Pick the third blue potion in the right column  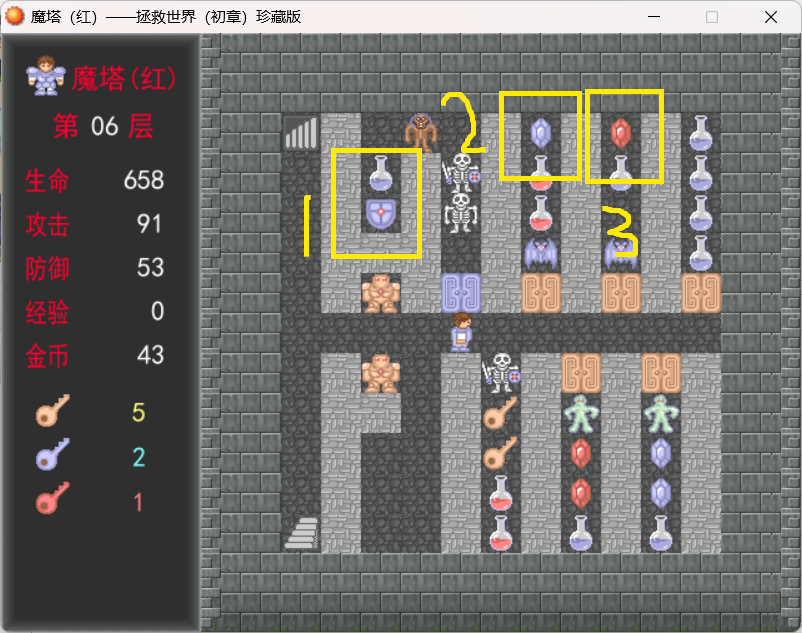click(x=700, y=213)
